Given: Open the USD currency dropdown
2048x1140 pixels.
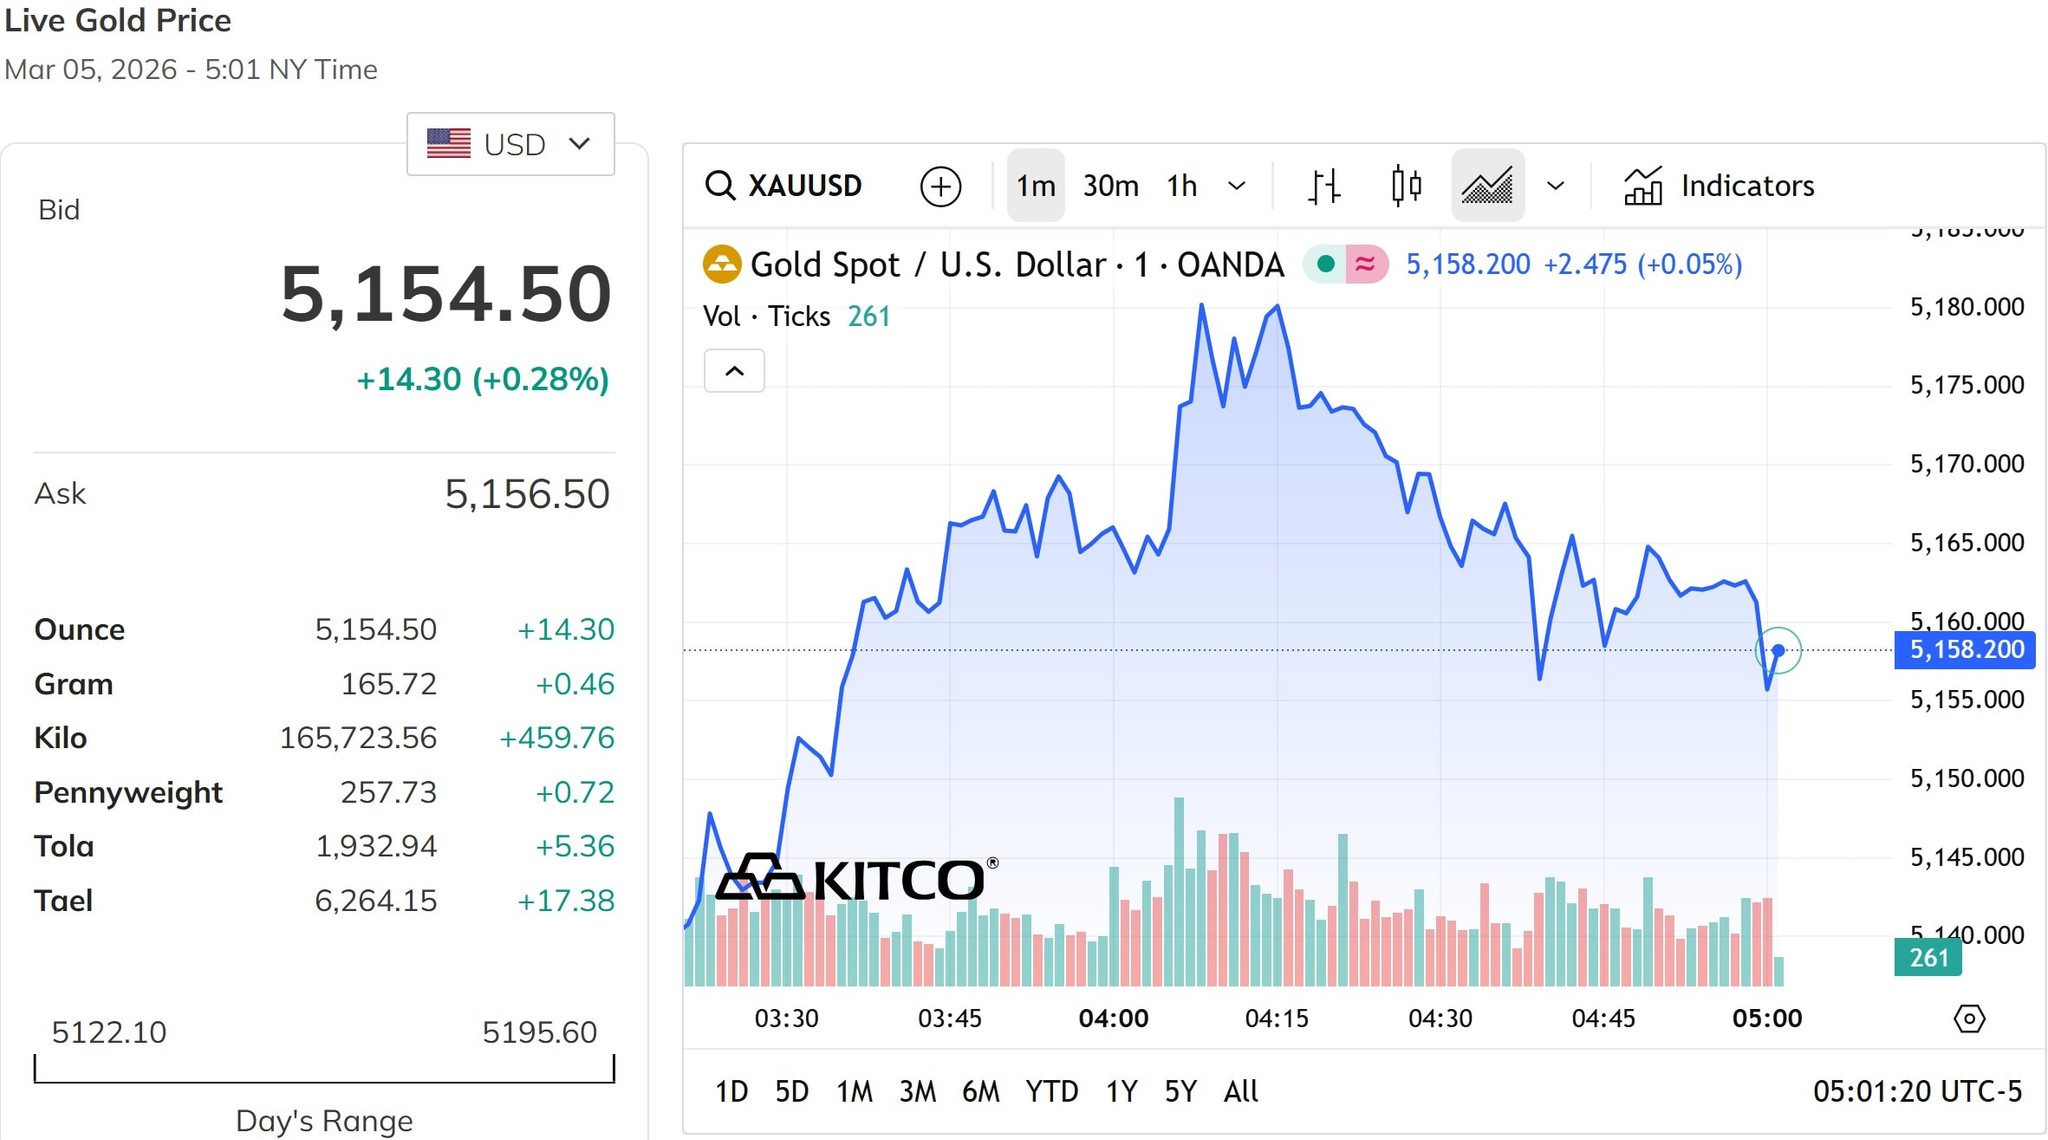Looking at the screenshot, I should tap(511, 144).
